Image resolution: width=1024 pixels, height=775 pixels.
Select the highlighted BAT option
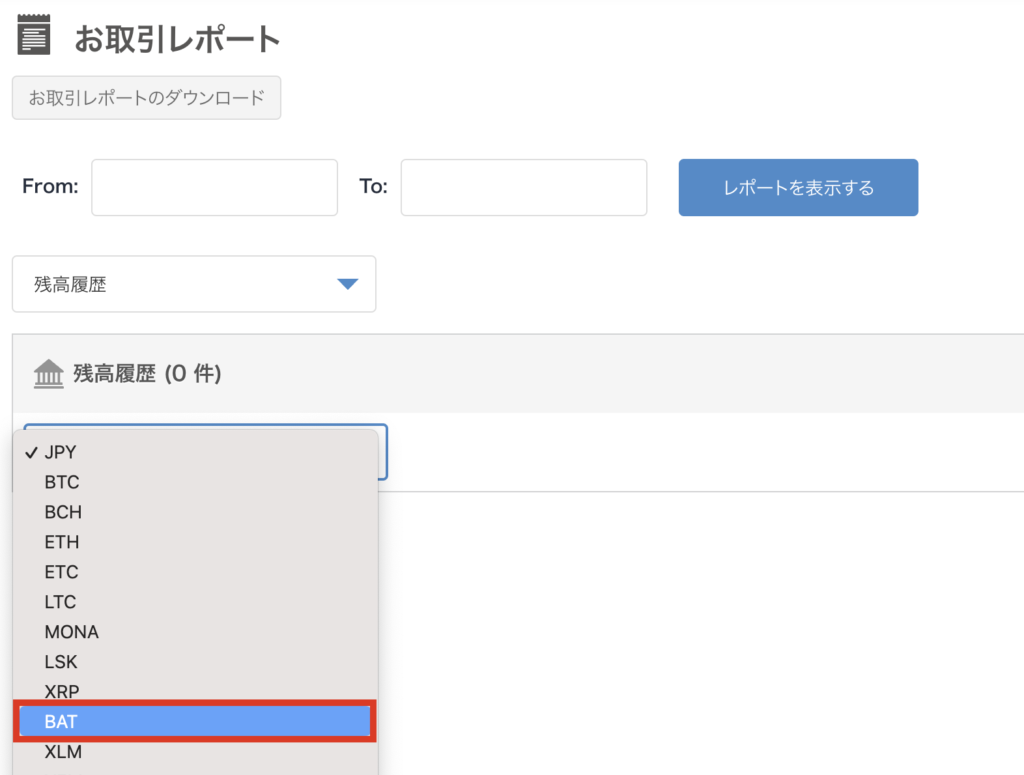point(195,721)
